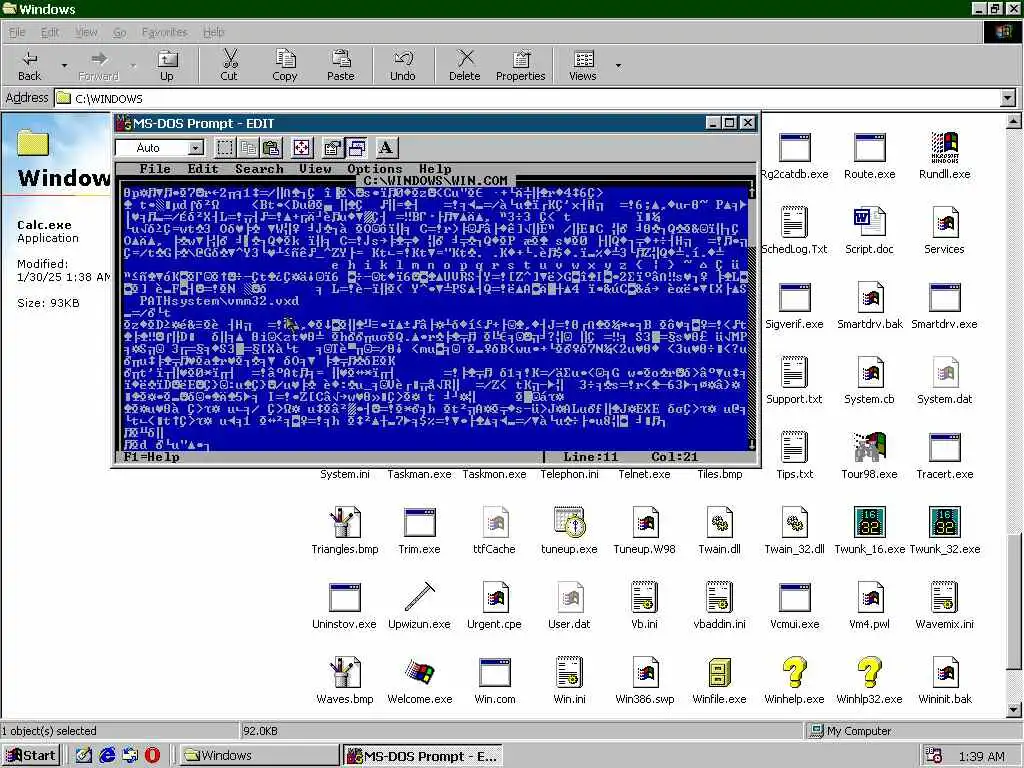Select the Script.doc Word document
The height and width of the screenshot is (768, 1024).
[869, 231]
